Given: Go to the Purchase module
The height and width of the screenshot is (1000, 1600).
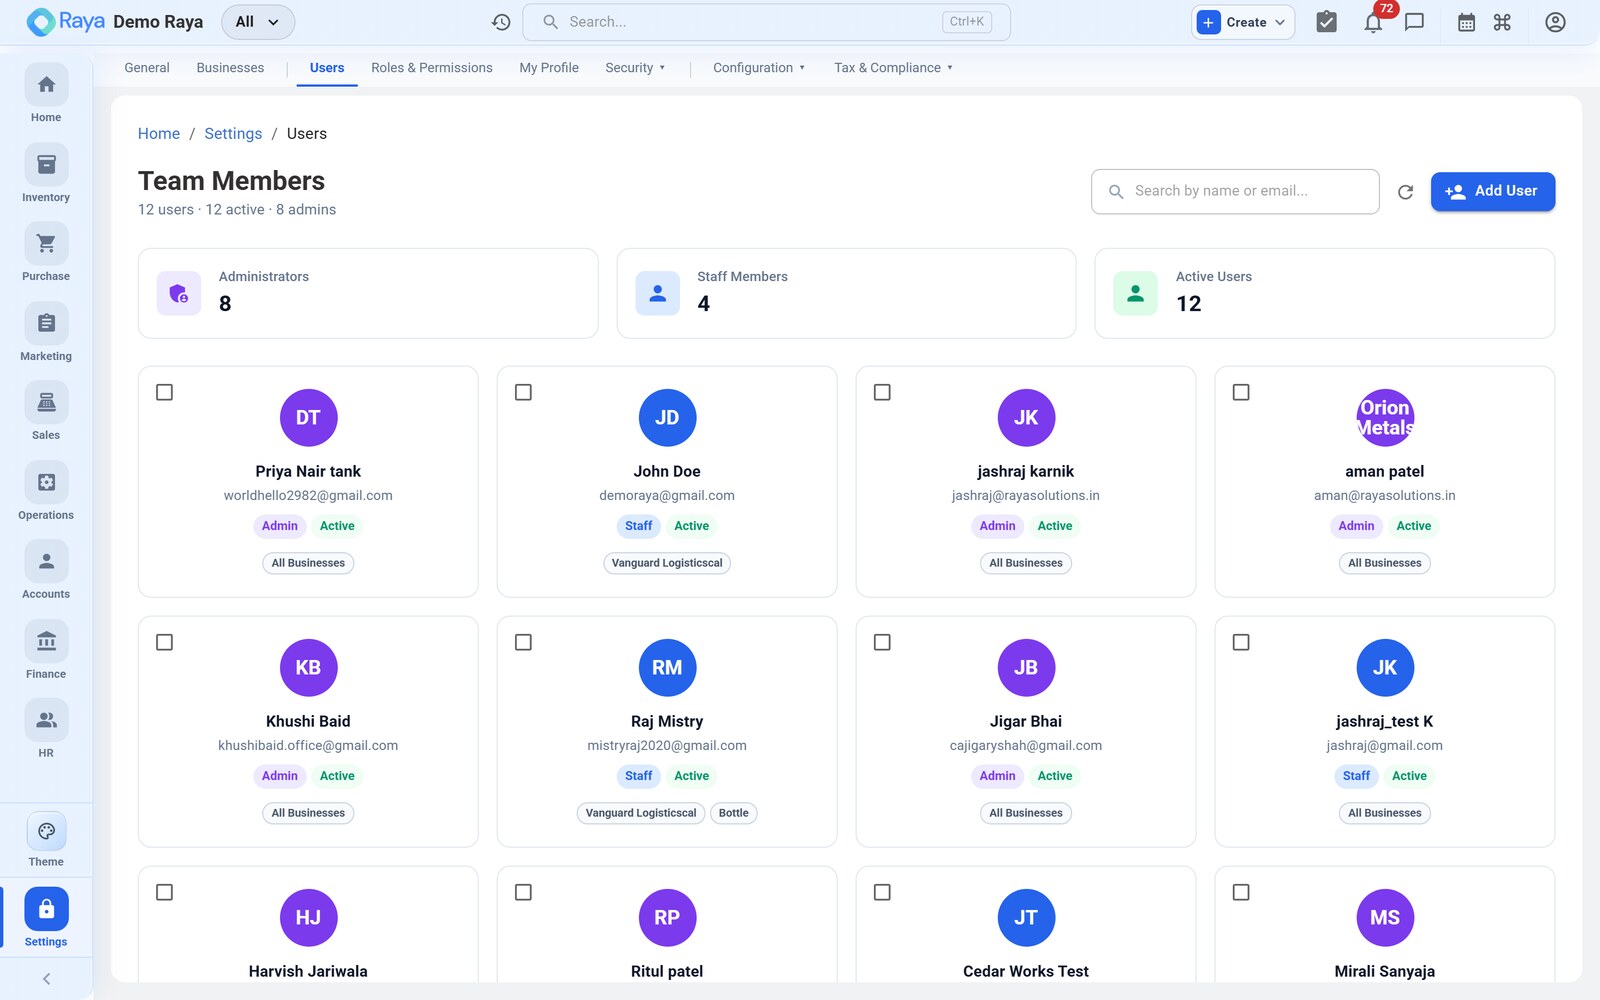Looking at the screenshot, I should [x=46, y=253].
